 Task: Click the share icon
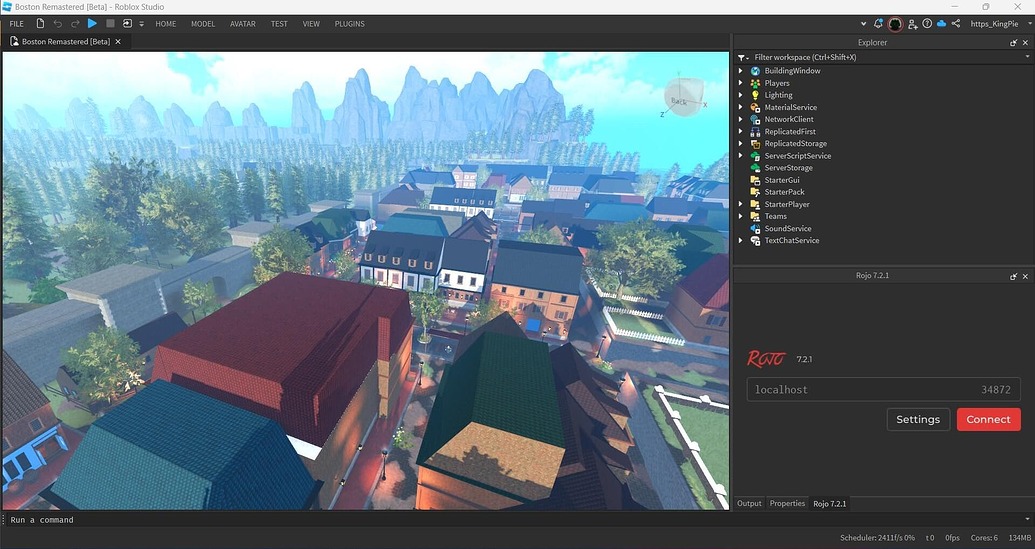click(956, 24)
